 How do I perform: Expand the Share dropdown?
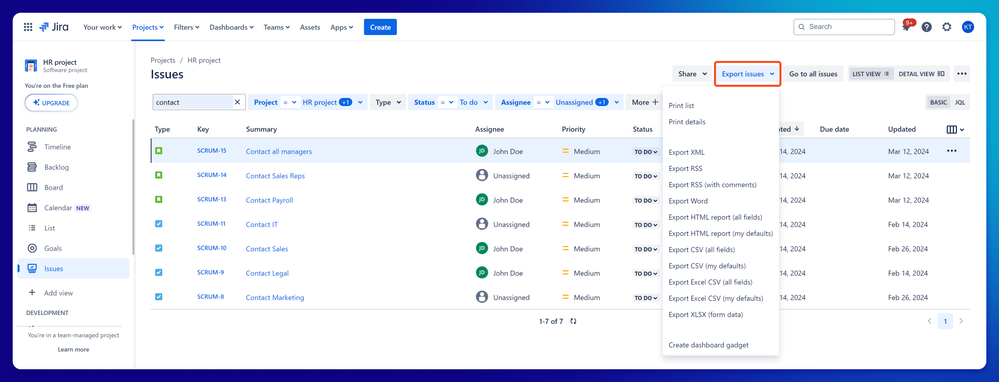(692, 74)
